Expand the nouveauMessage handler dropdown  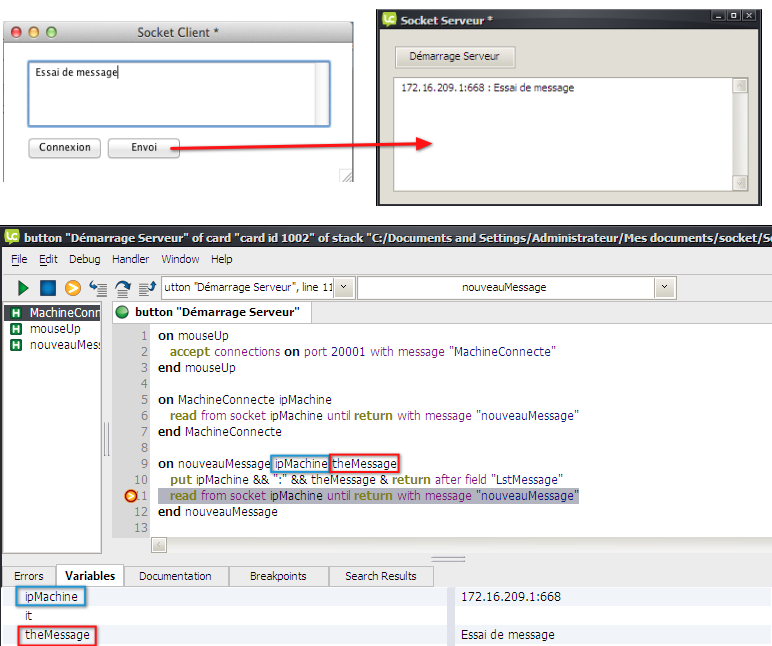click(665, 288)
